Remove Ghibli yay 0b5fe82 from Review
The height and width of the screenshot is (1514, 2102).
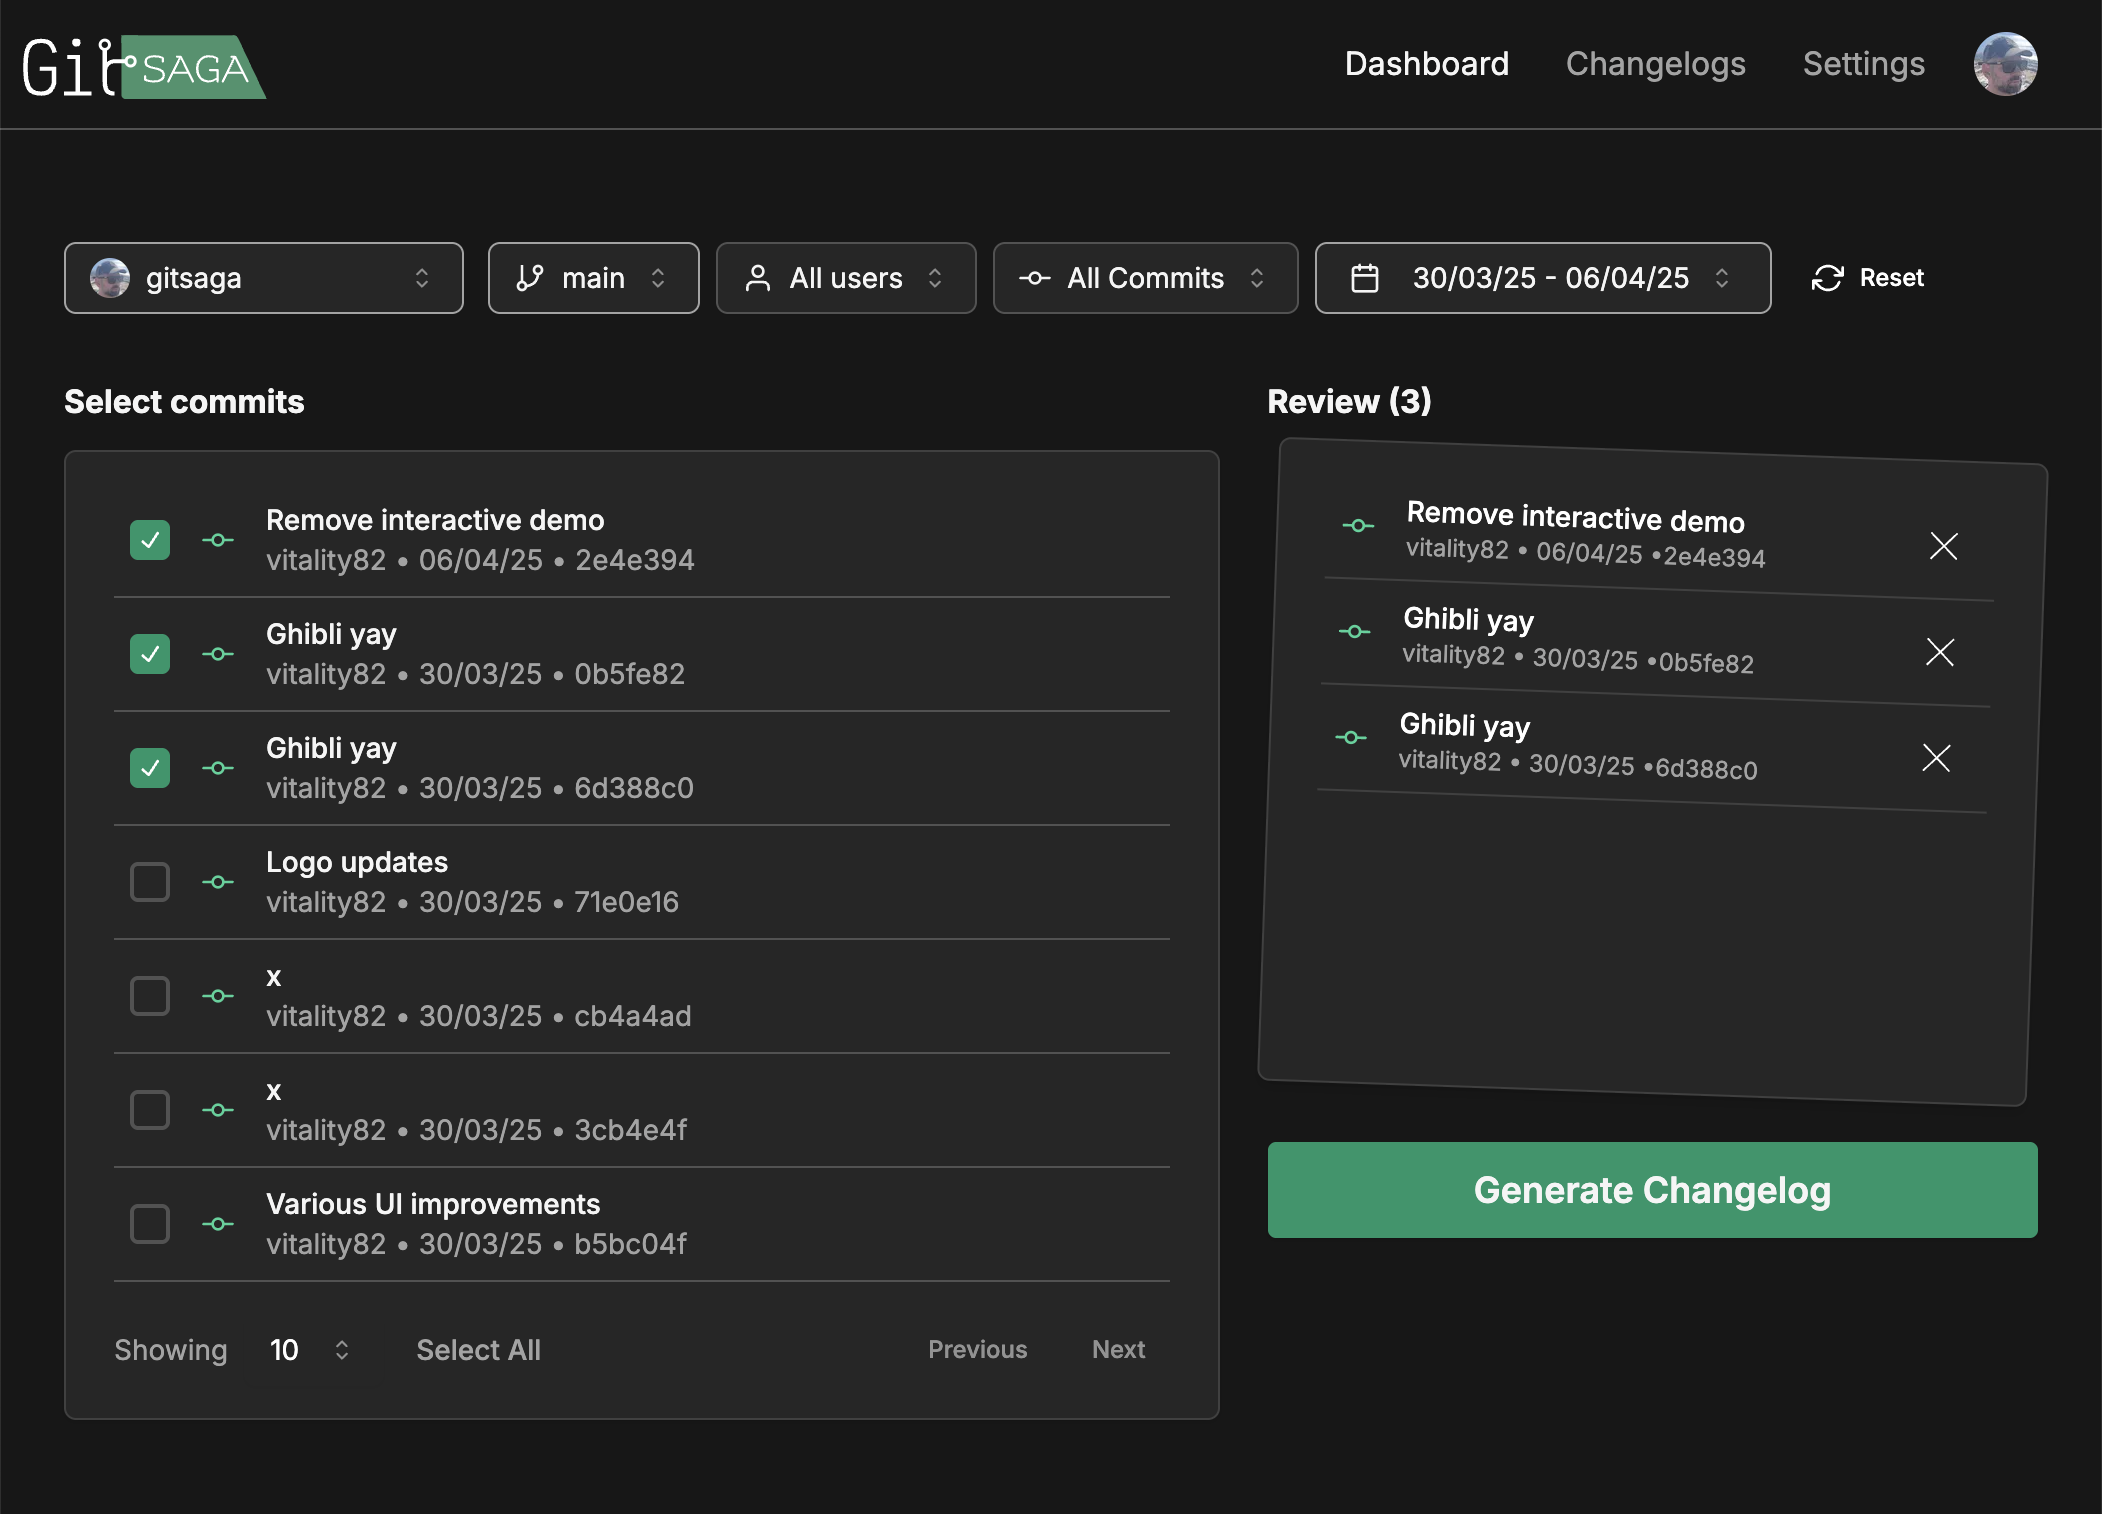pos(1939,652)
